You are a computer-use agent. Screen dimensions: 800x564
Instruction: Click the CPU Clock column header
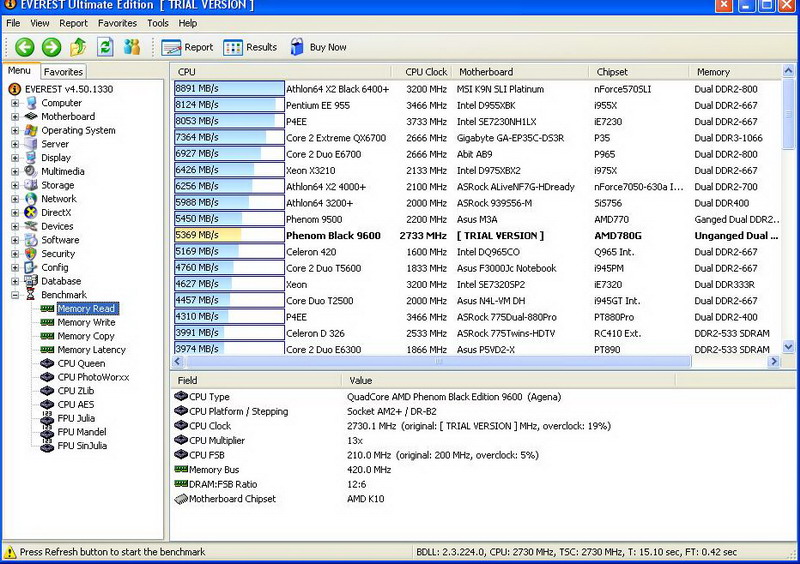[426, 72]
